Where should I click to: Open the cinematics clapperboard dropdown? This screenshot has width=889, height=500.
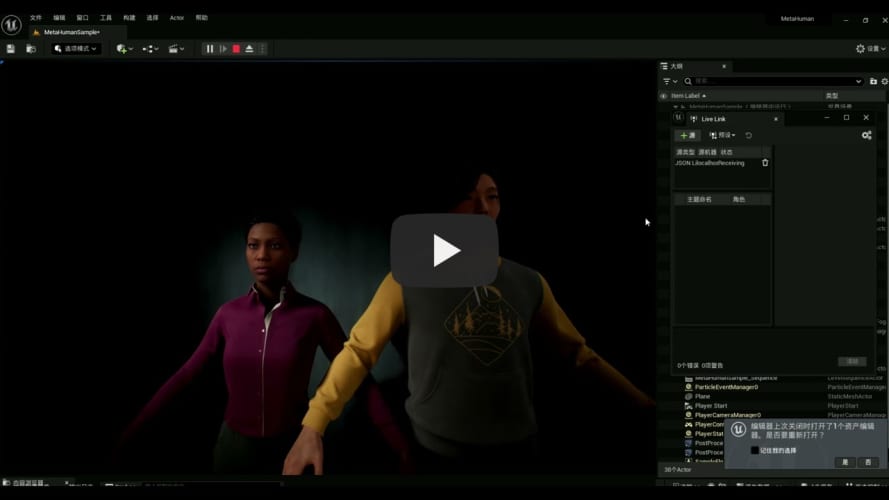(x=176, y=49)
